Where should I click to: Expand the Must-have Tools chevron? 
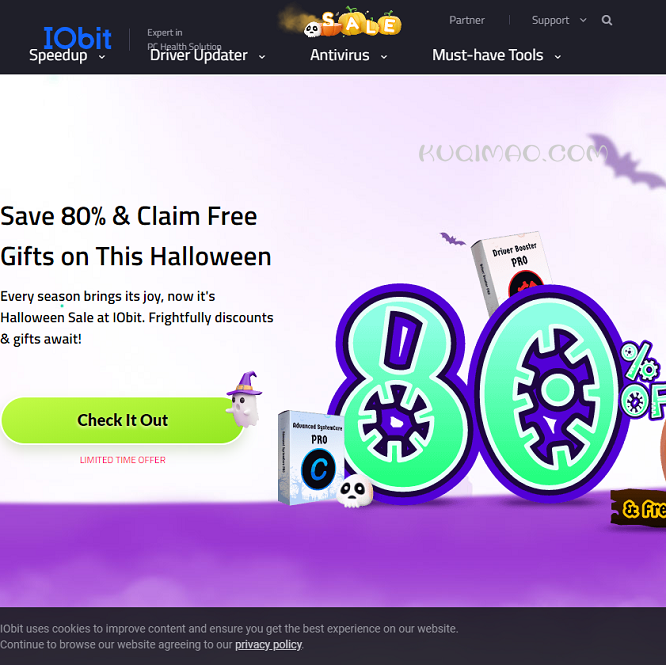(x=558, y=57)
